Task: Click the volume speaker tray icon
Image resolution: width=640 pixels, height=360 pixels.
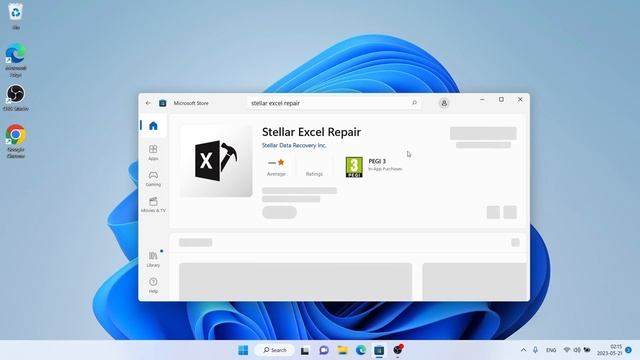Action: tap(577, 350)
